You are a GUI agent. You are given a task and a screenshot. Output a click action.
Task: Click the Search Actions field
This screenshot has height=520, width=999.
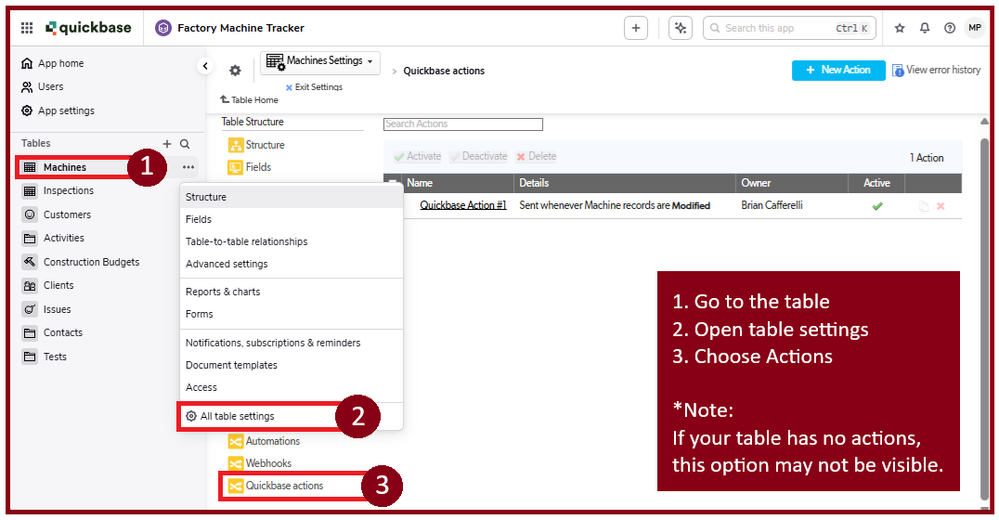tap(463, 124)
